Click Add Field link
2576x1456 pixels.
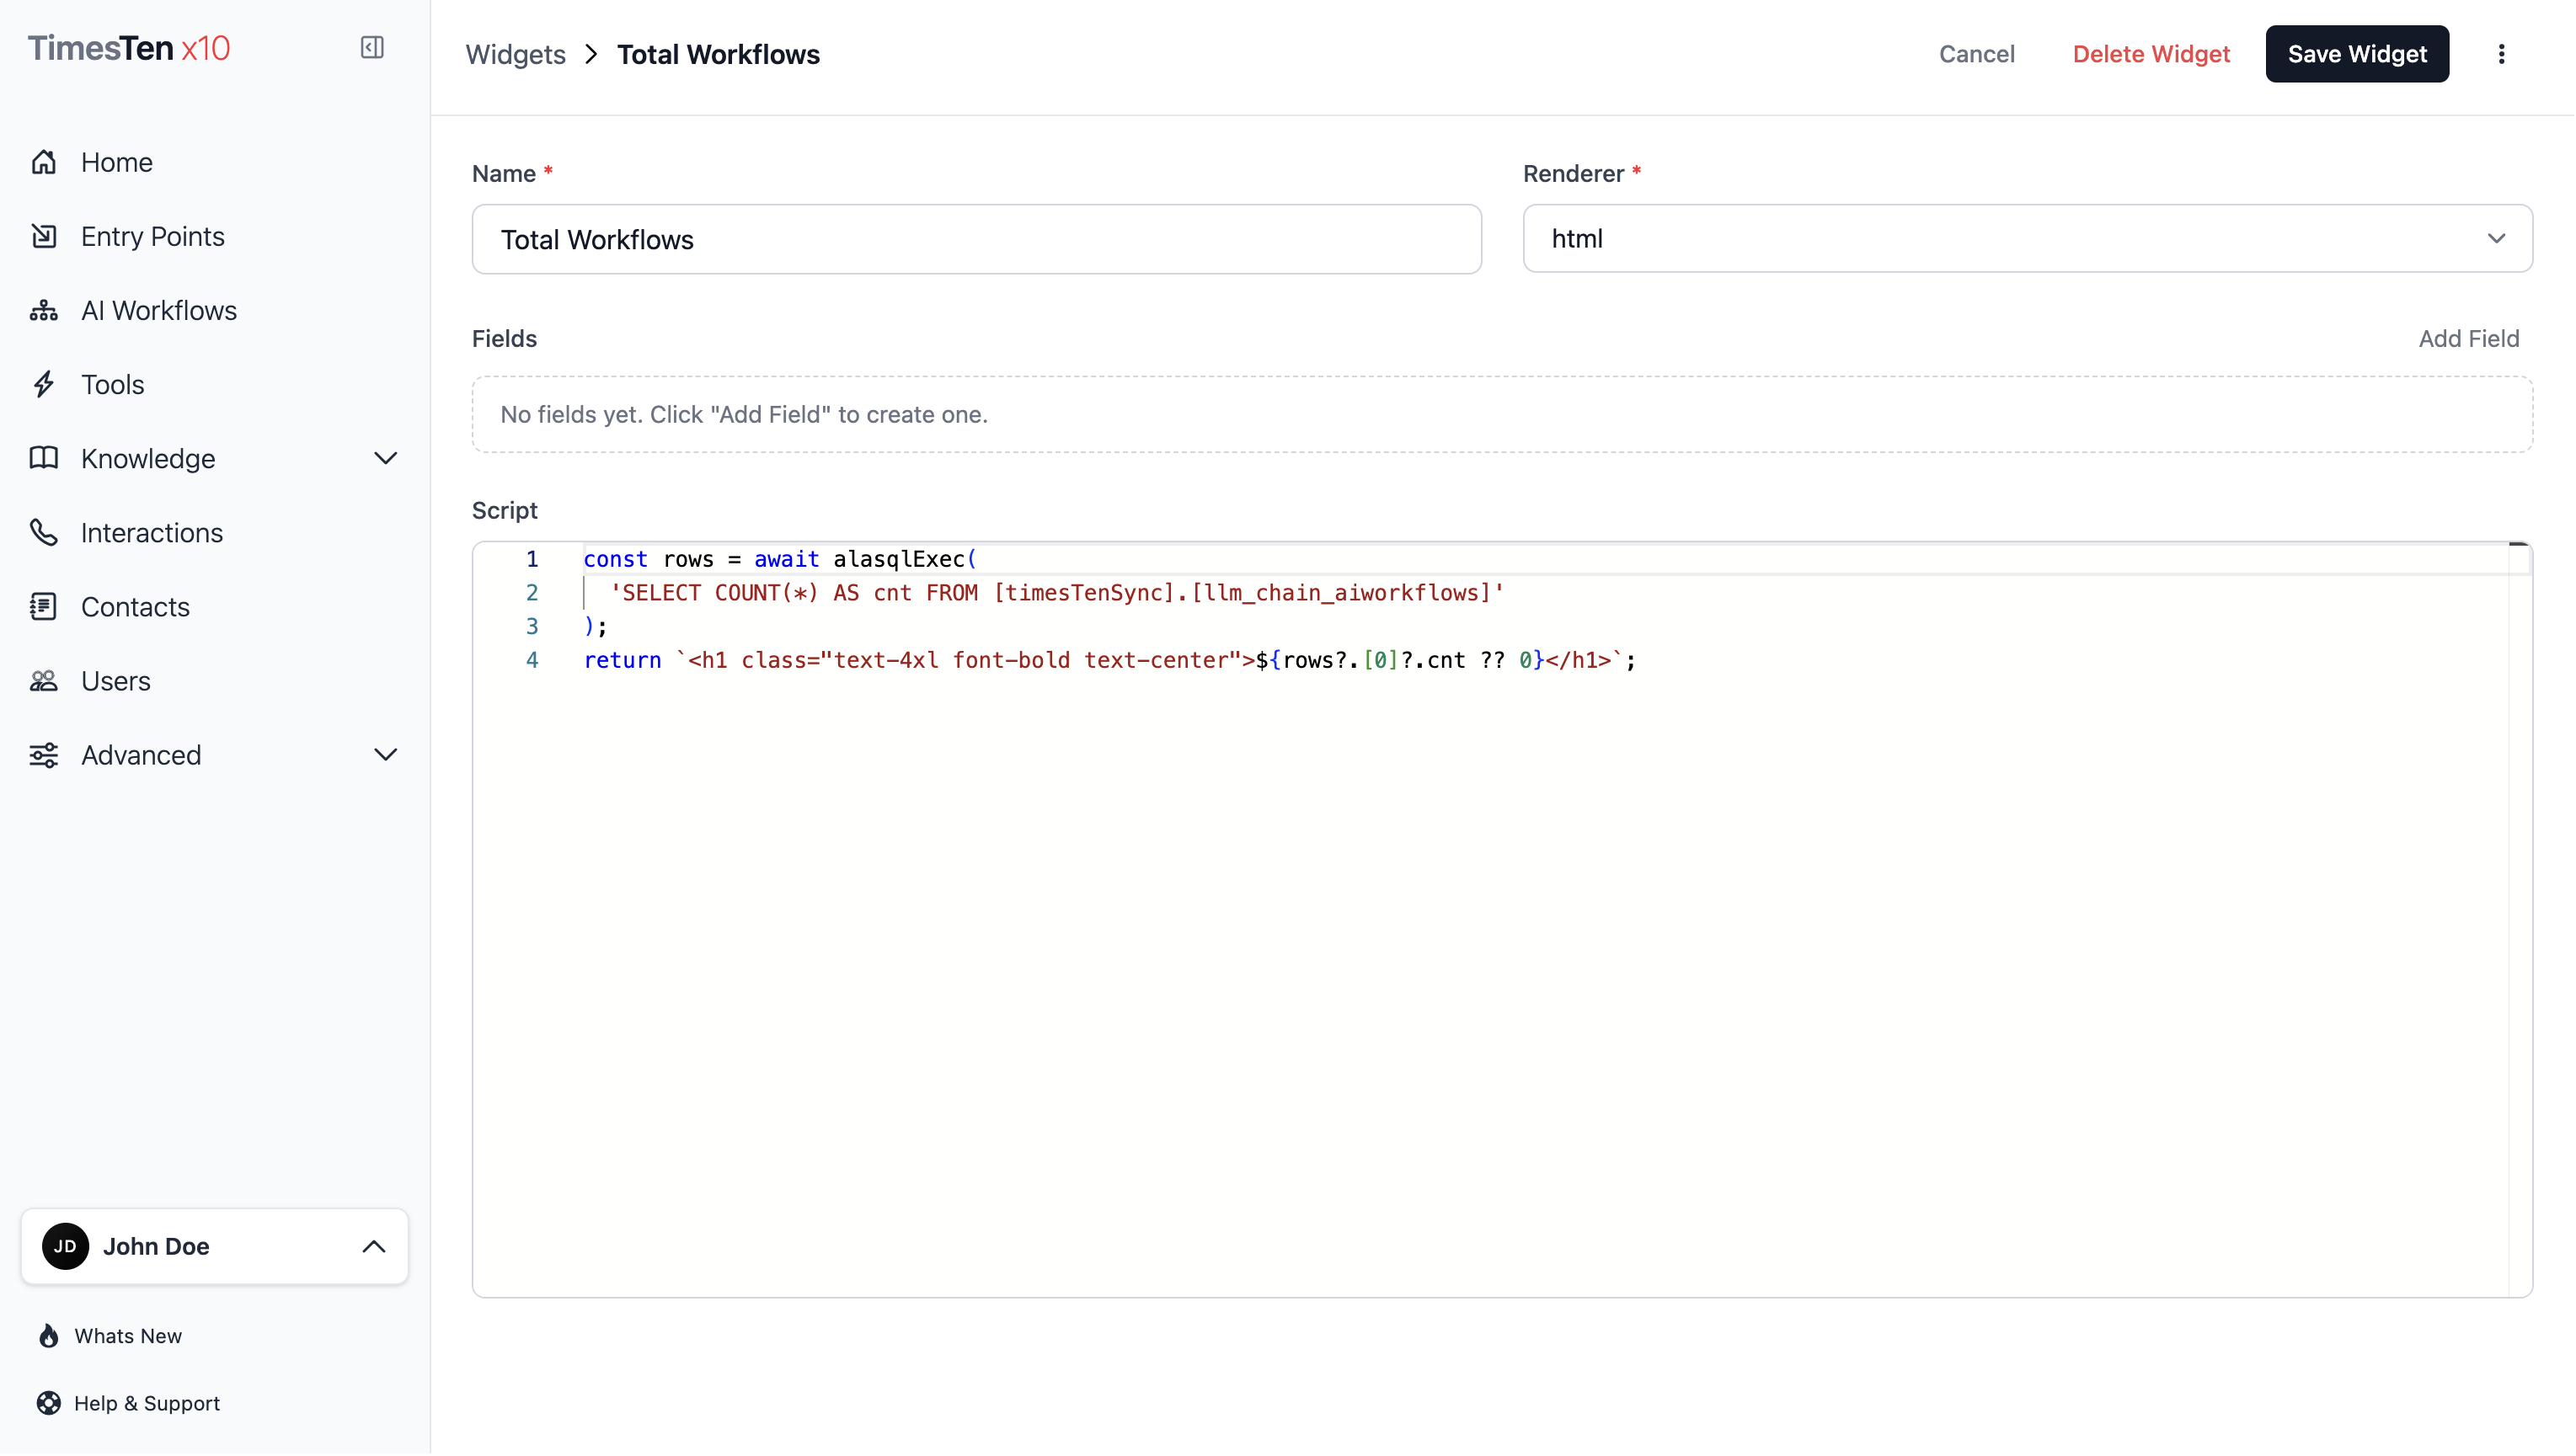pyautogui.click(x=2468, y=338)
